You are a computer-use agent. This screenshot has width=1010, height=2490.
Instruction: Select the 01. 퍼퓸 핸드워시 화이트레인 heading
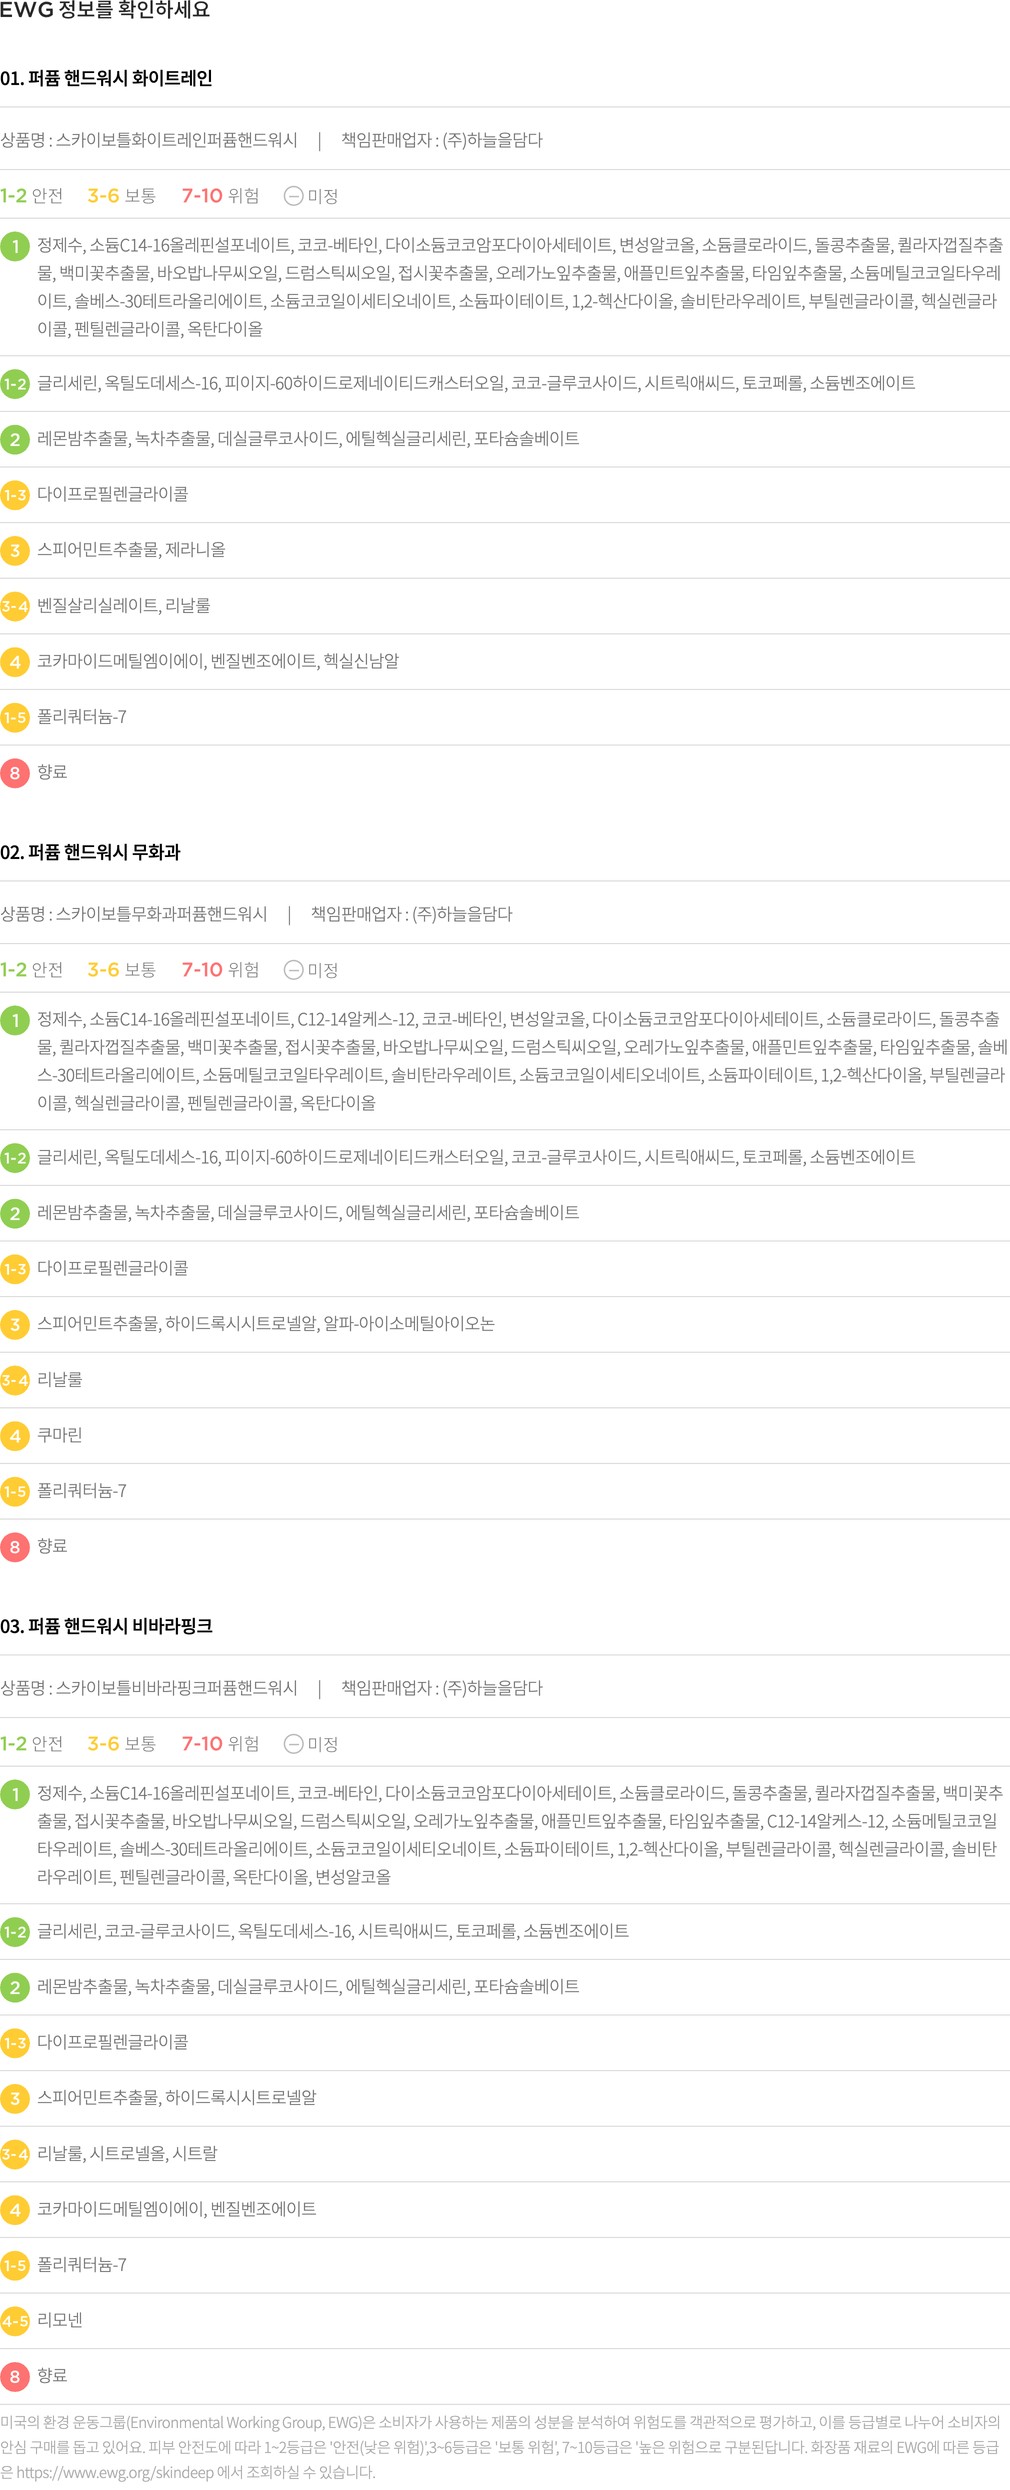coord(106,78)
